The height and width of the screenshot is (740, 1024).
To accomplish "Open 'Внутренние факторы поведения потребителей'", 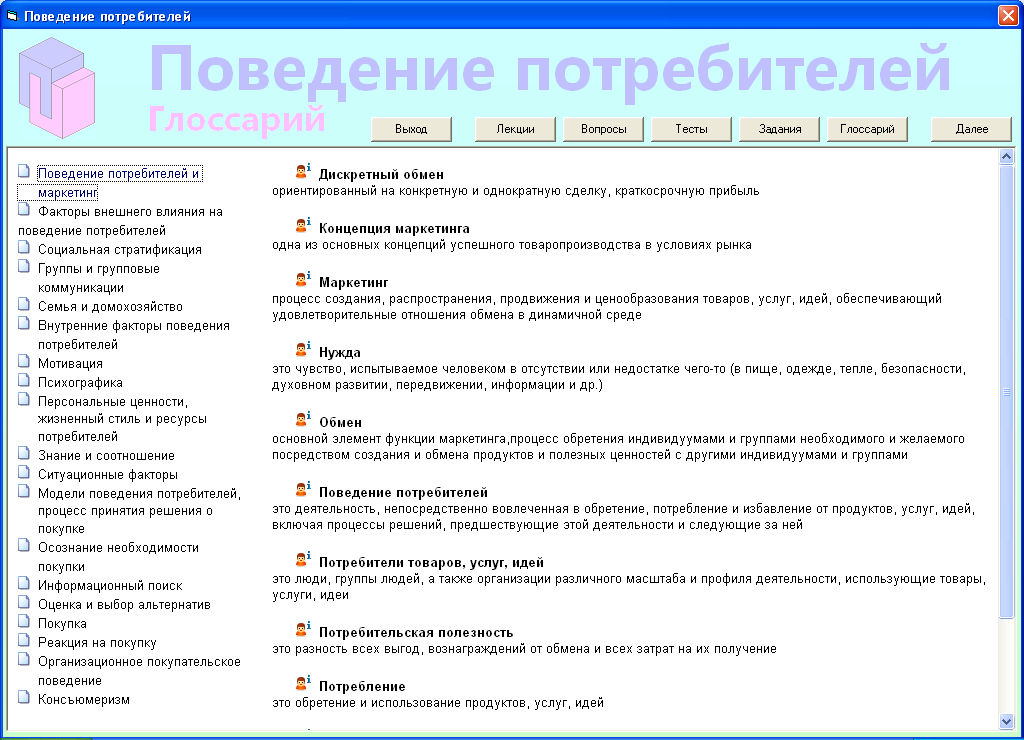I will 133,334.
